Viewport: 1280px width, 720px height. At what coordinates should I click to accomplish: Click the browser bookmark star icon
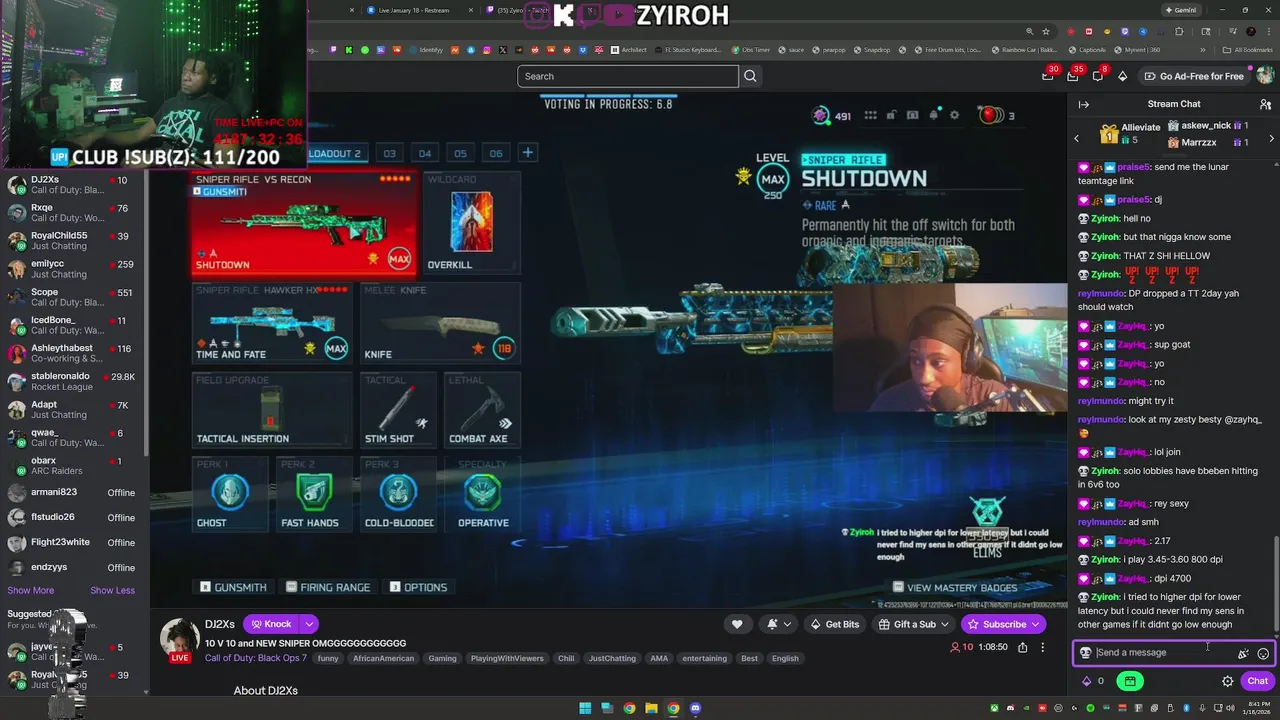(1046, 31)
